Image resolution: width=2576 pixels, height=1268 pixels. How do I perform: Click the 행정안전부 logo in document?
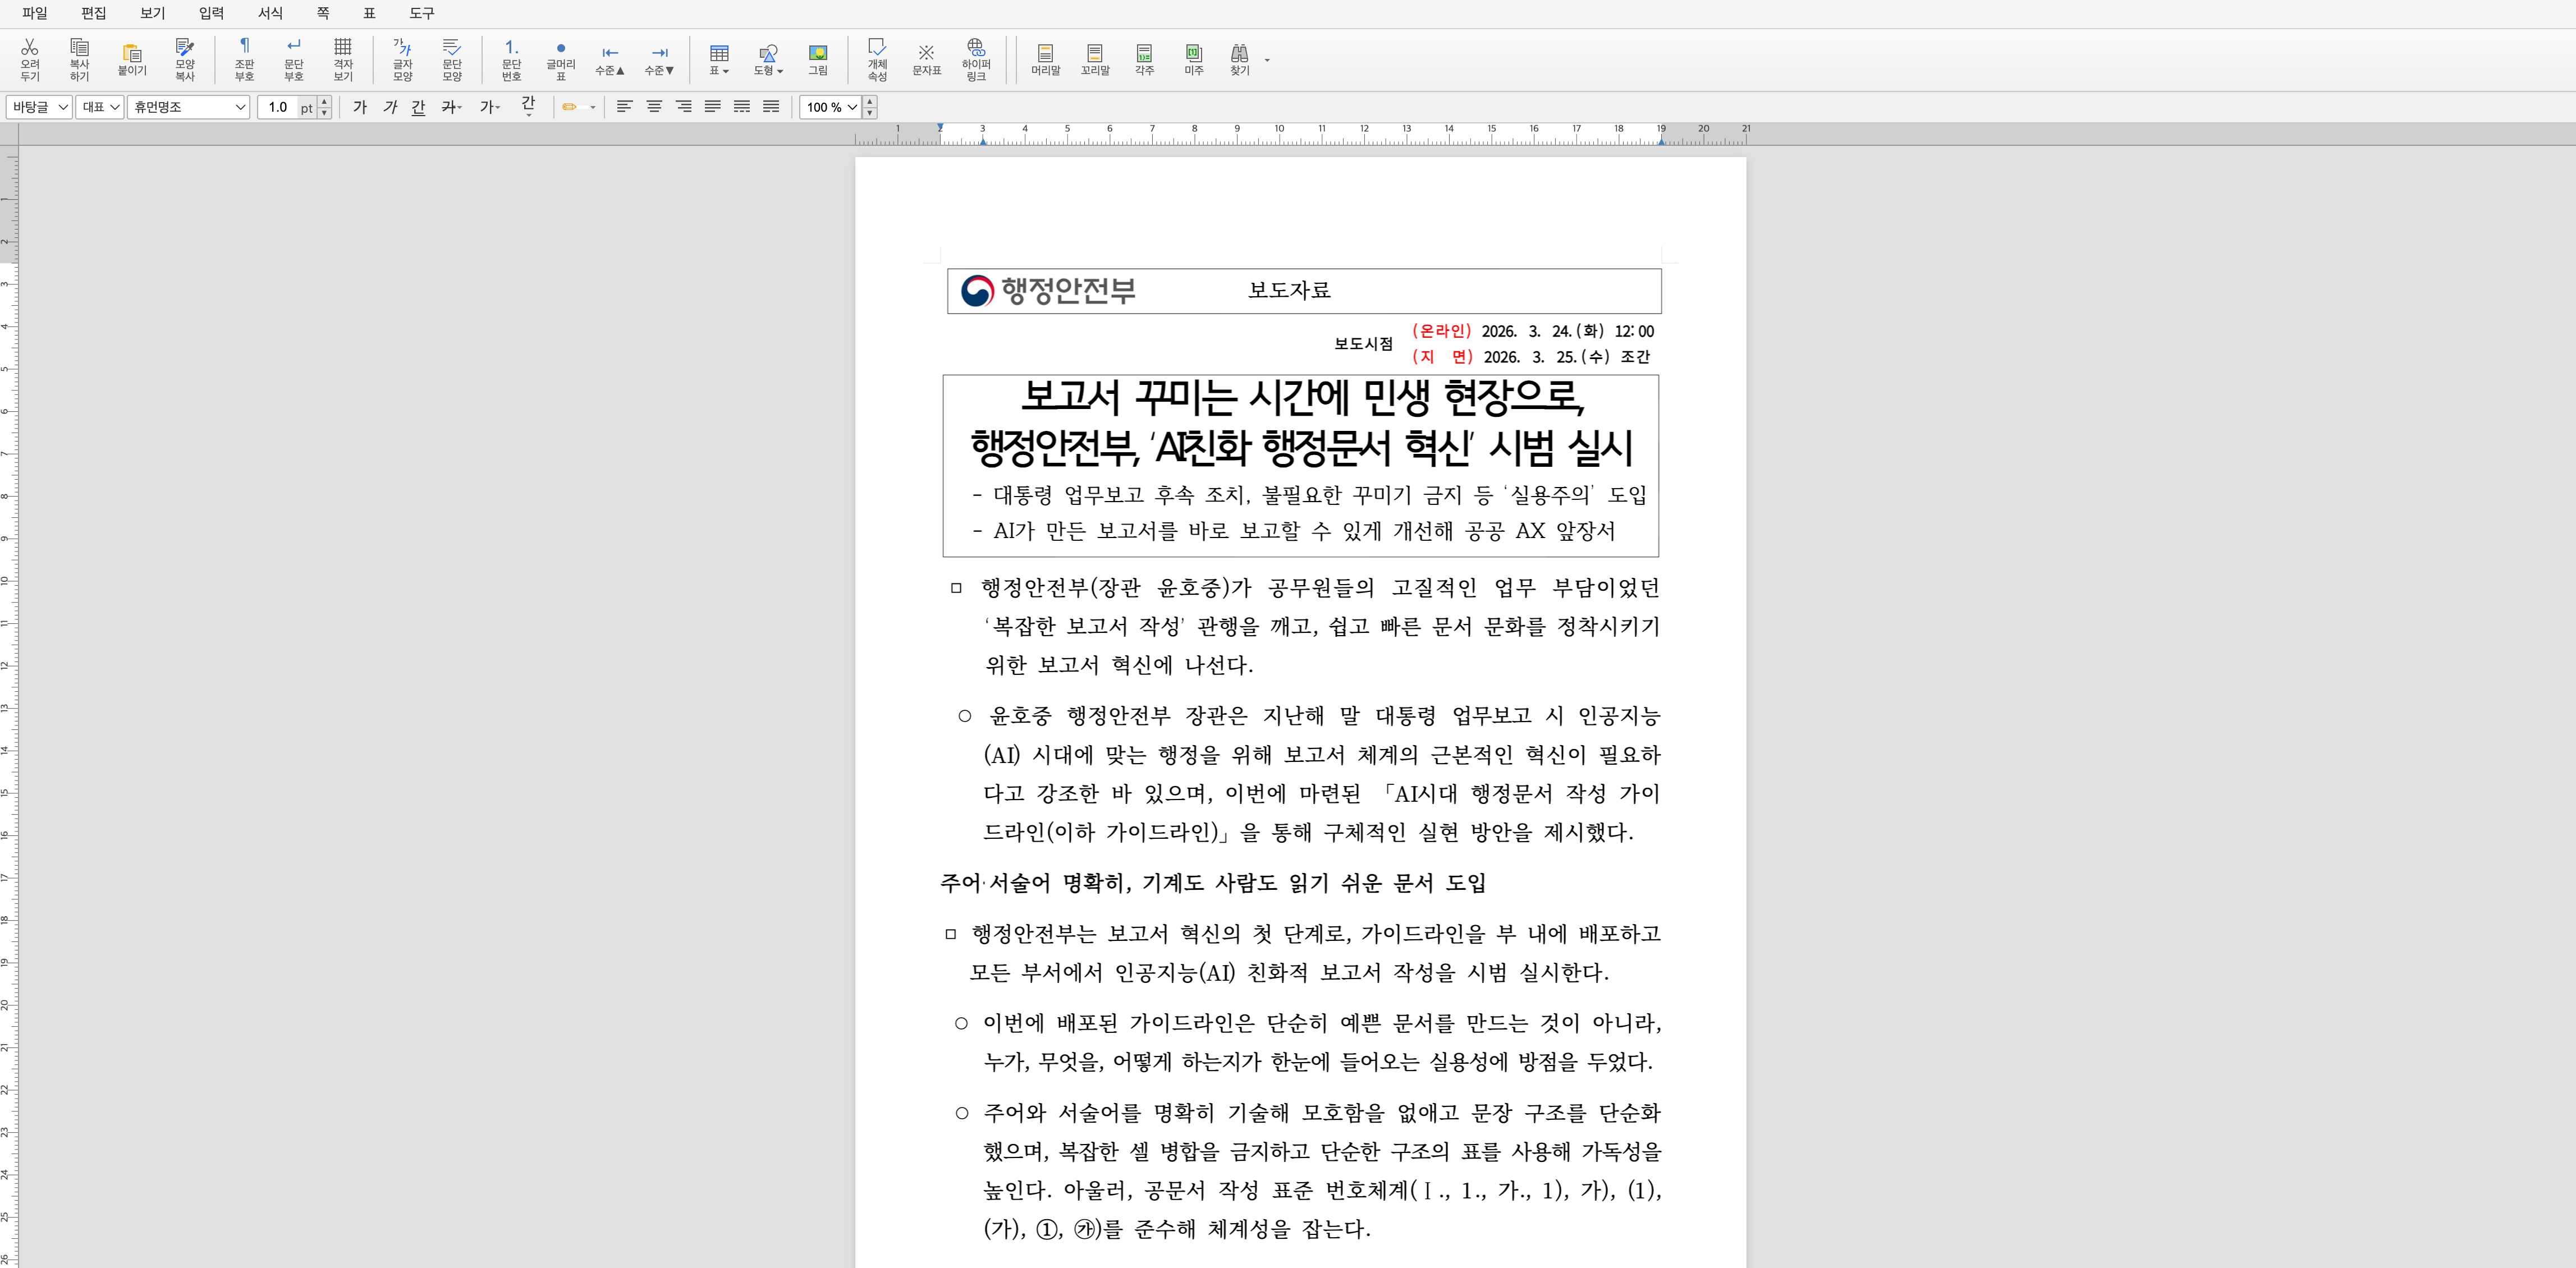pos(1048,290)
